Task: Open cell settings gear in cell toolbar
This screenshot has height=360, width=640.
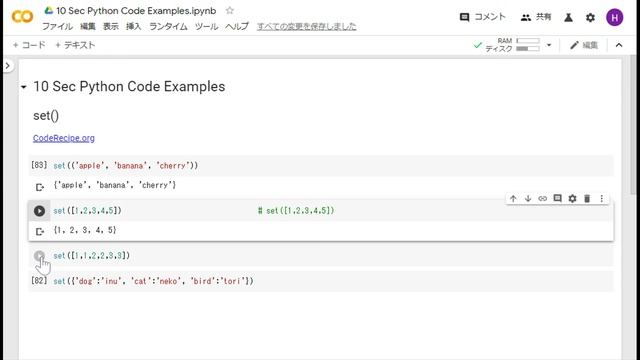Action: pos(572,198)
